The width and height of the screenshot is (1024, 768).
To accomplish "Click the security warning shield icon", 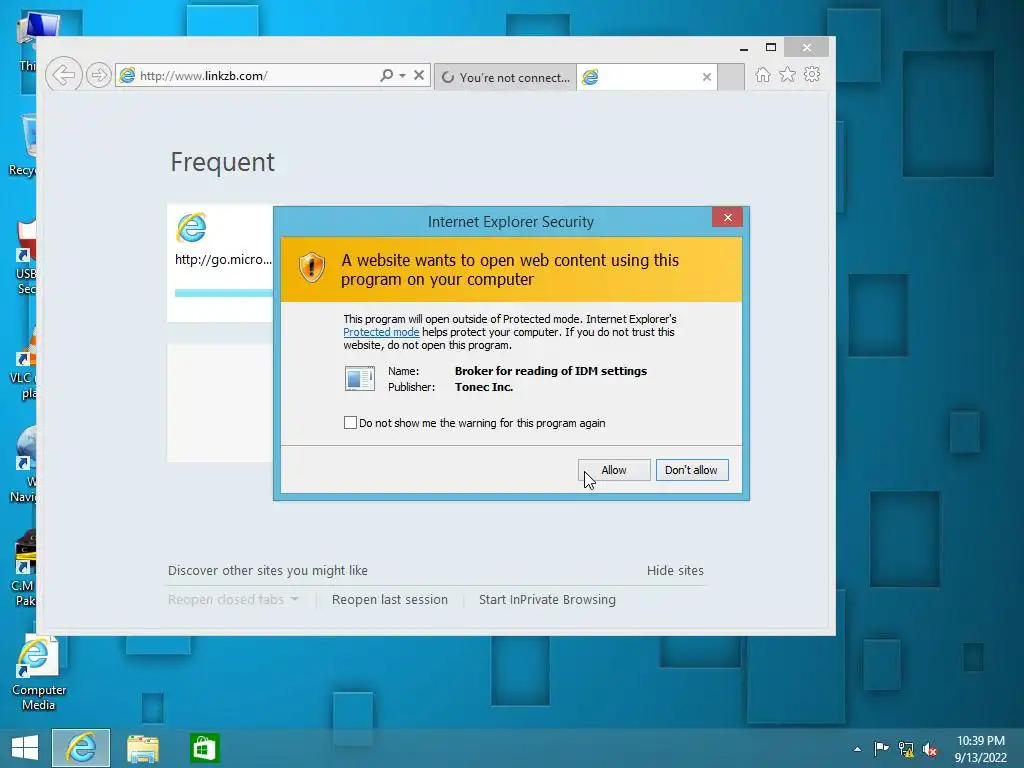I will (x=312, y=267).
